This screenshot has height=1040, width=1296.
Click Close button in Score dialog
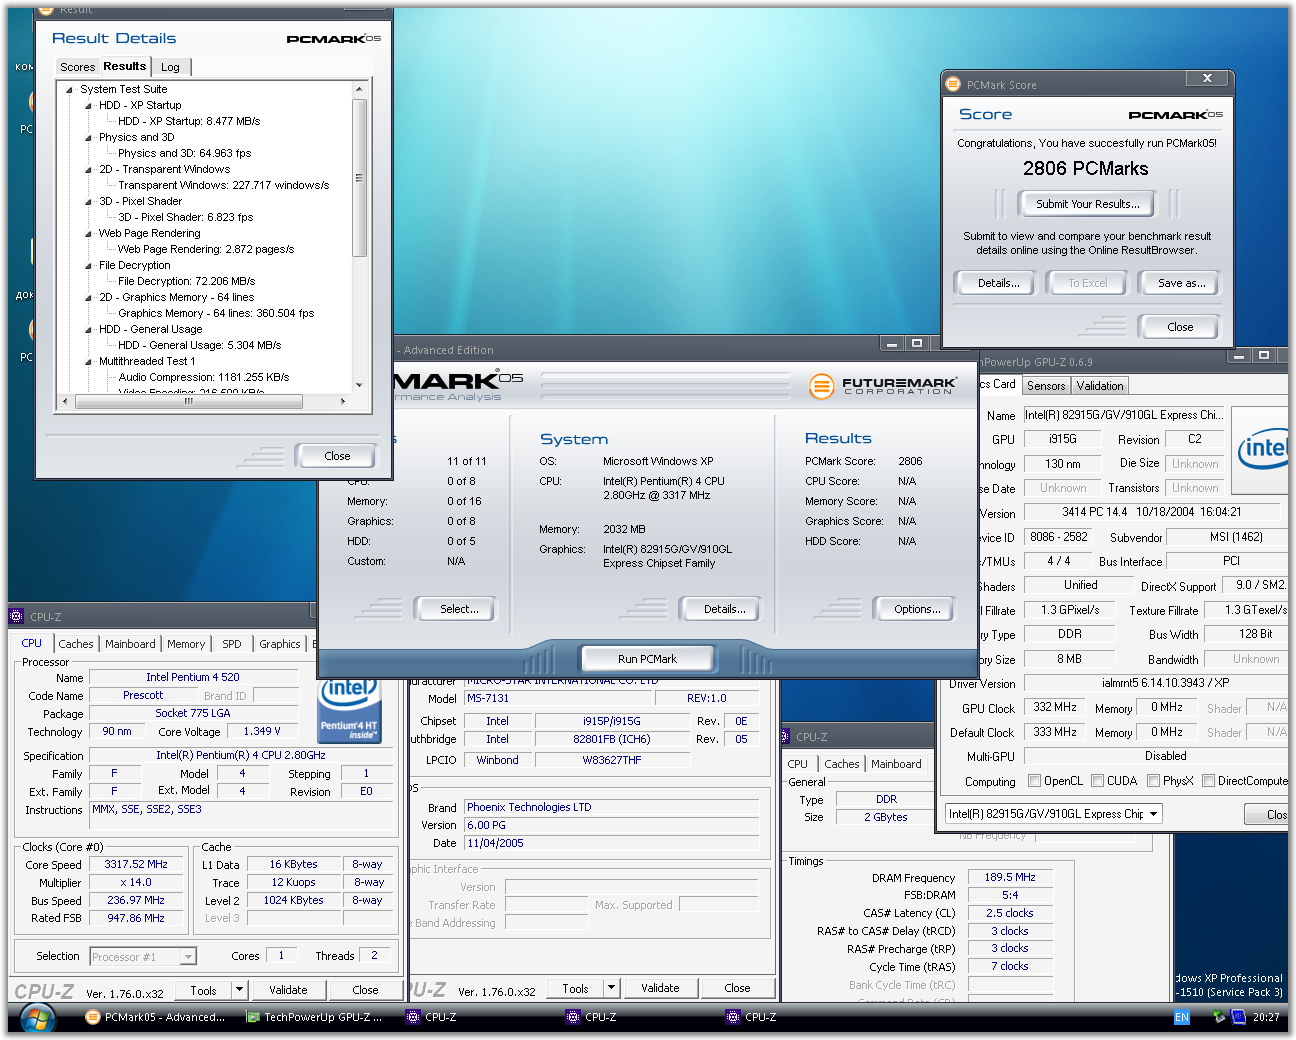[1180, 327]
